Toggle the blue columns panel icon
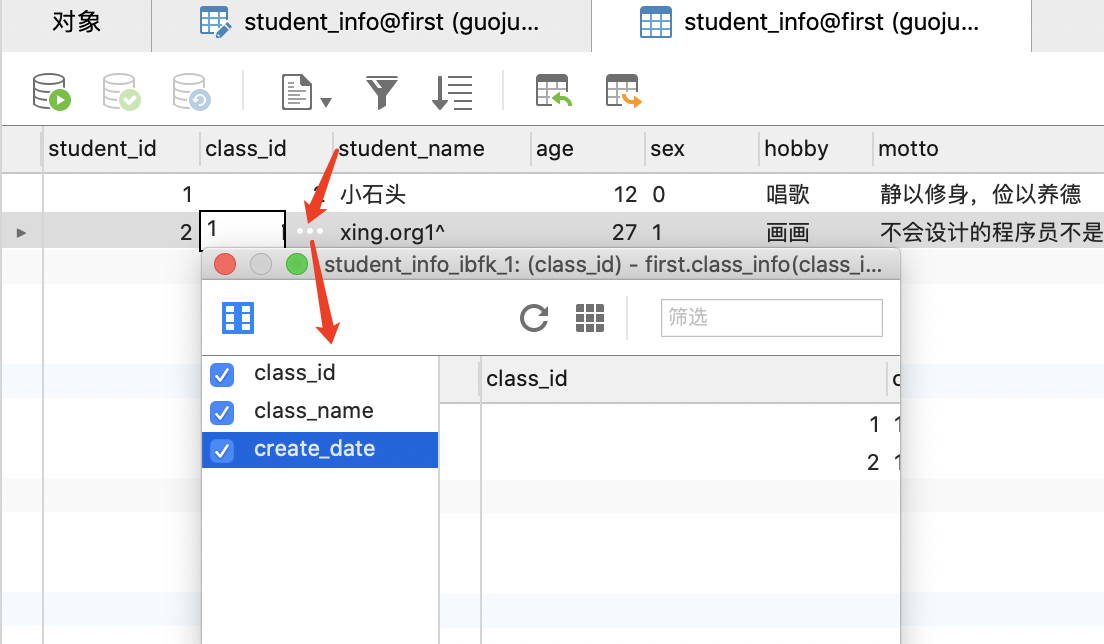Image resolution: width=1104 pixels, height=644 pixels. tap(238, 318)
